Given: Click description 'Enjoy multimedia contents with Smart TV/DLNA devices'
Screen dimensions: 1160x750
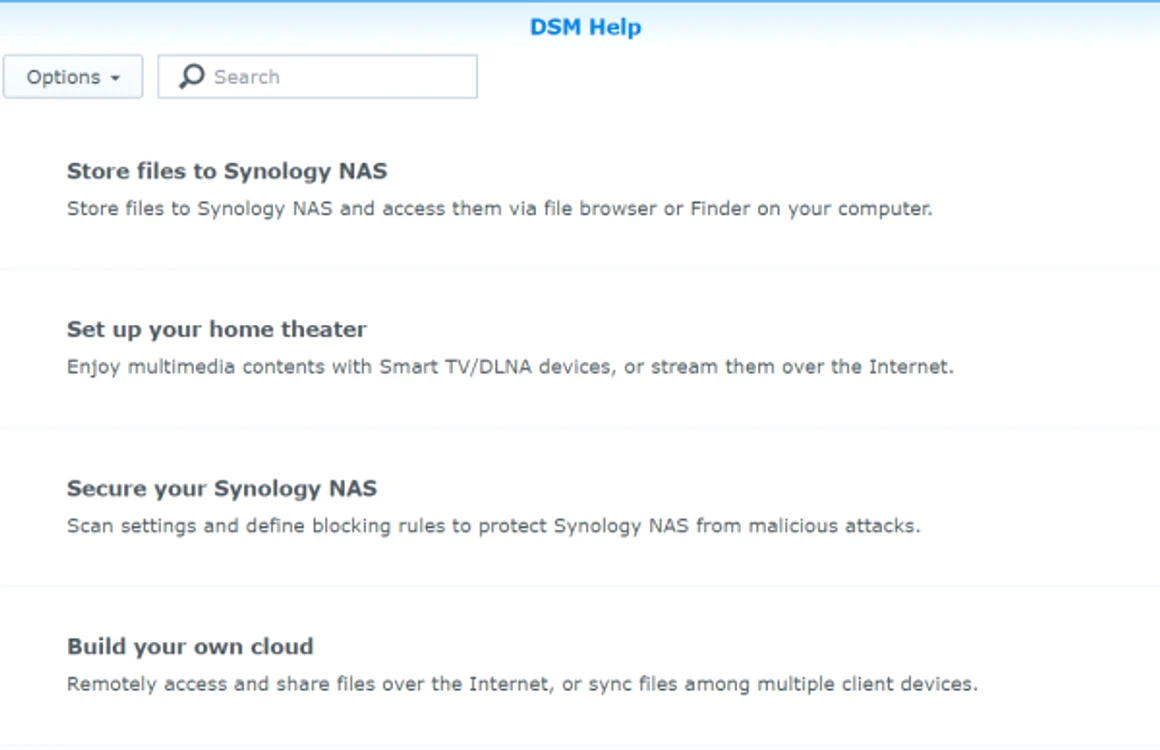Looking at the screenshot, I should (x=510, y=367).
